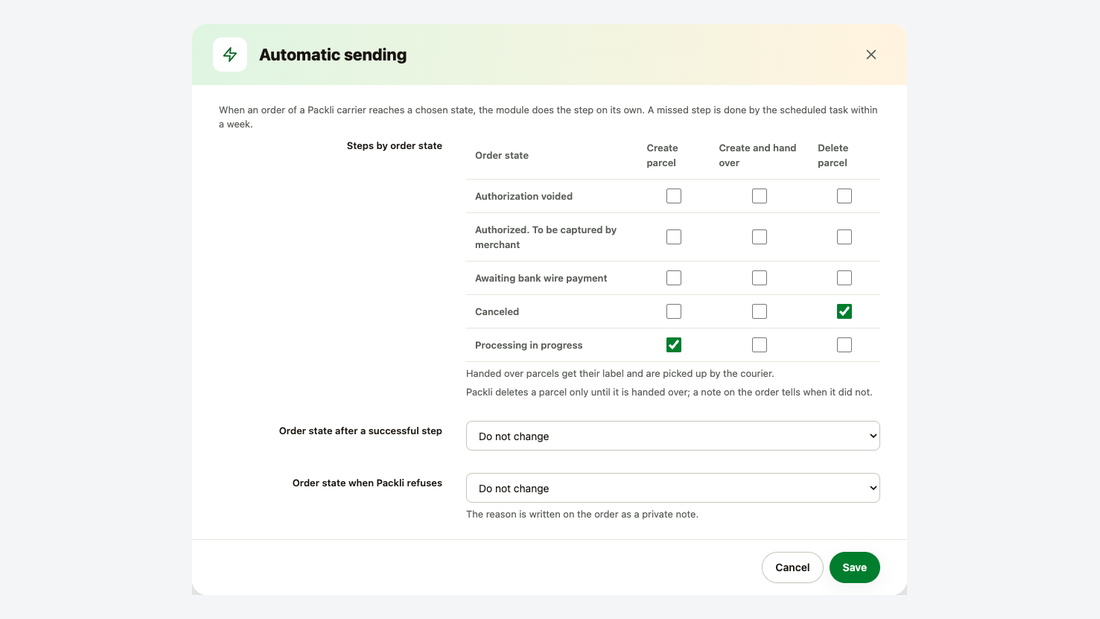
Task: Check Delete parcel for Authorized. To be captured
Action: point(844,237)
